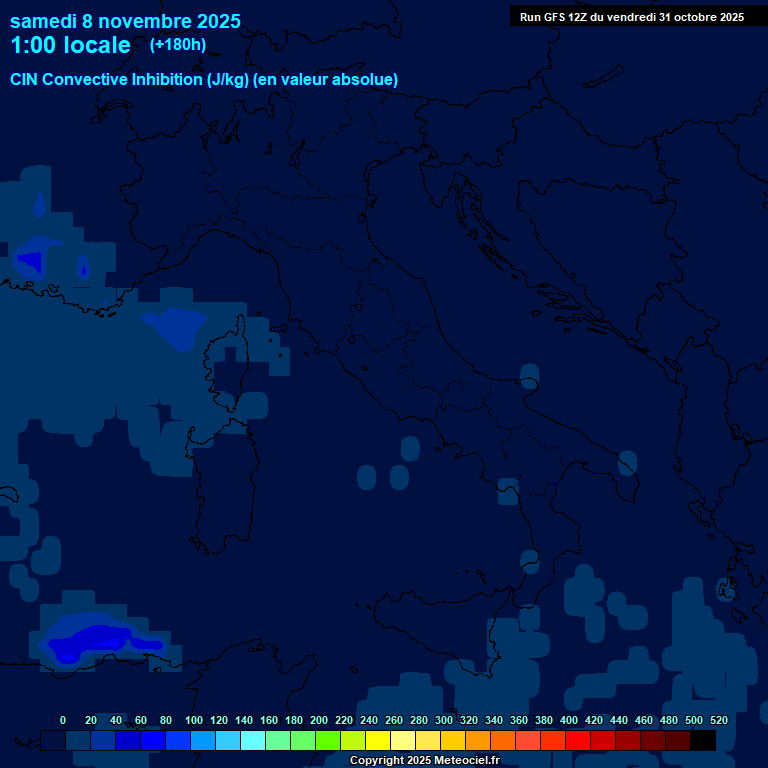Click the legend value label 520
768x768 pixels.
click(718, 720)
